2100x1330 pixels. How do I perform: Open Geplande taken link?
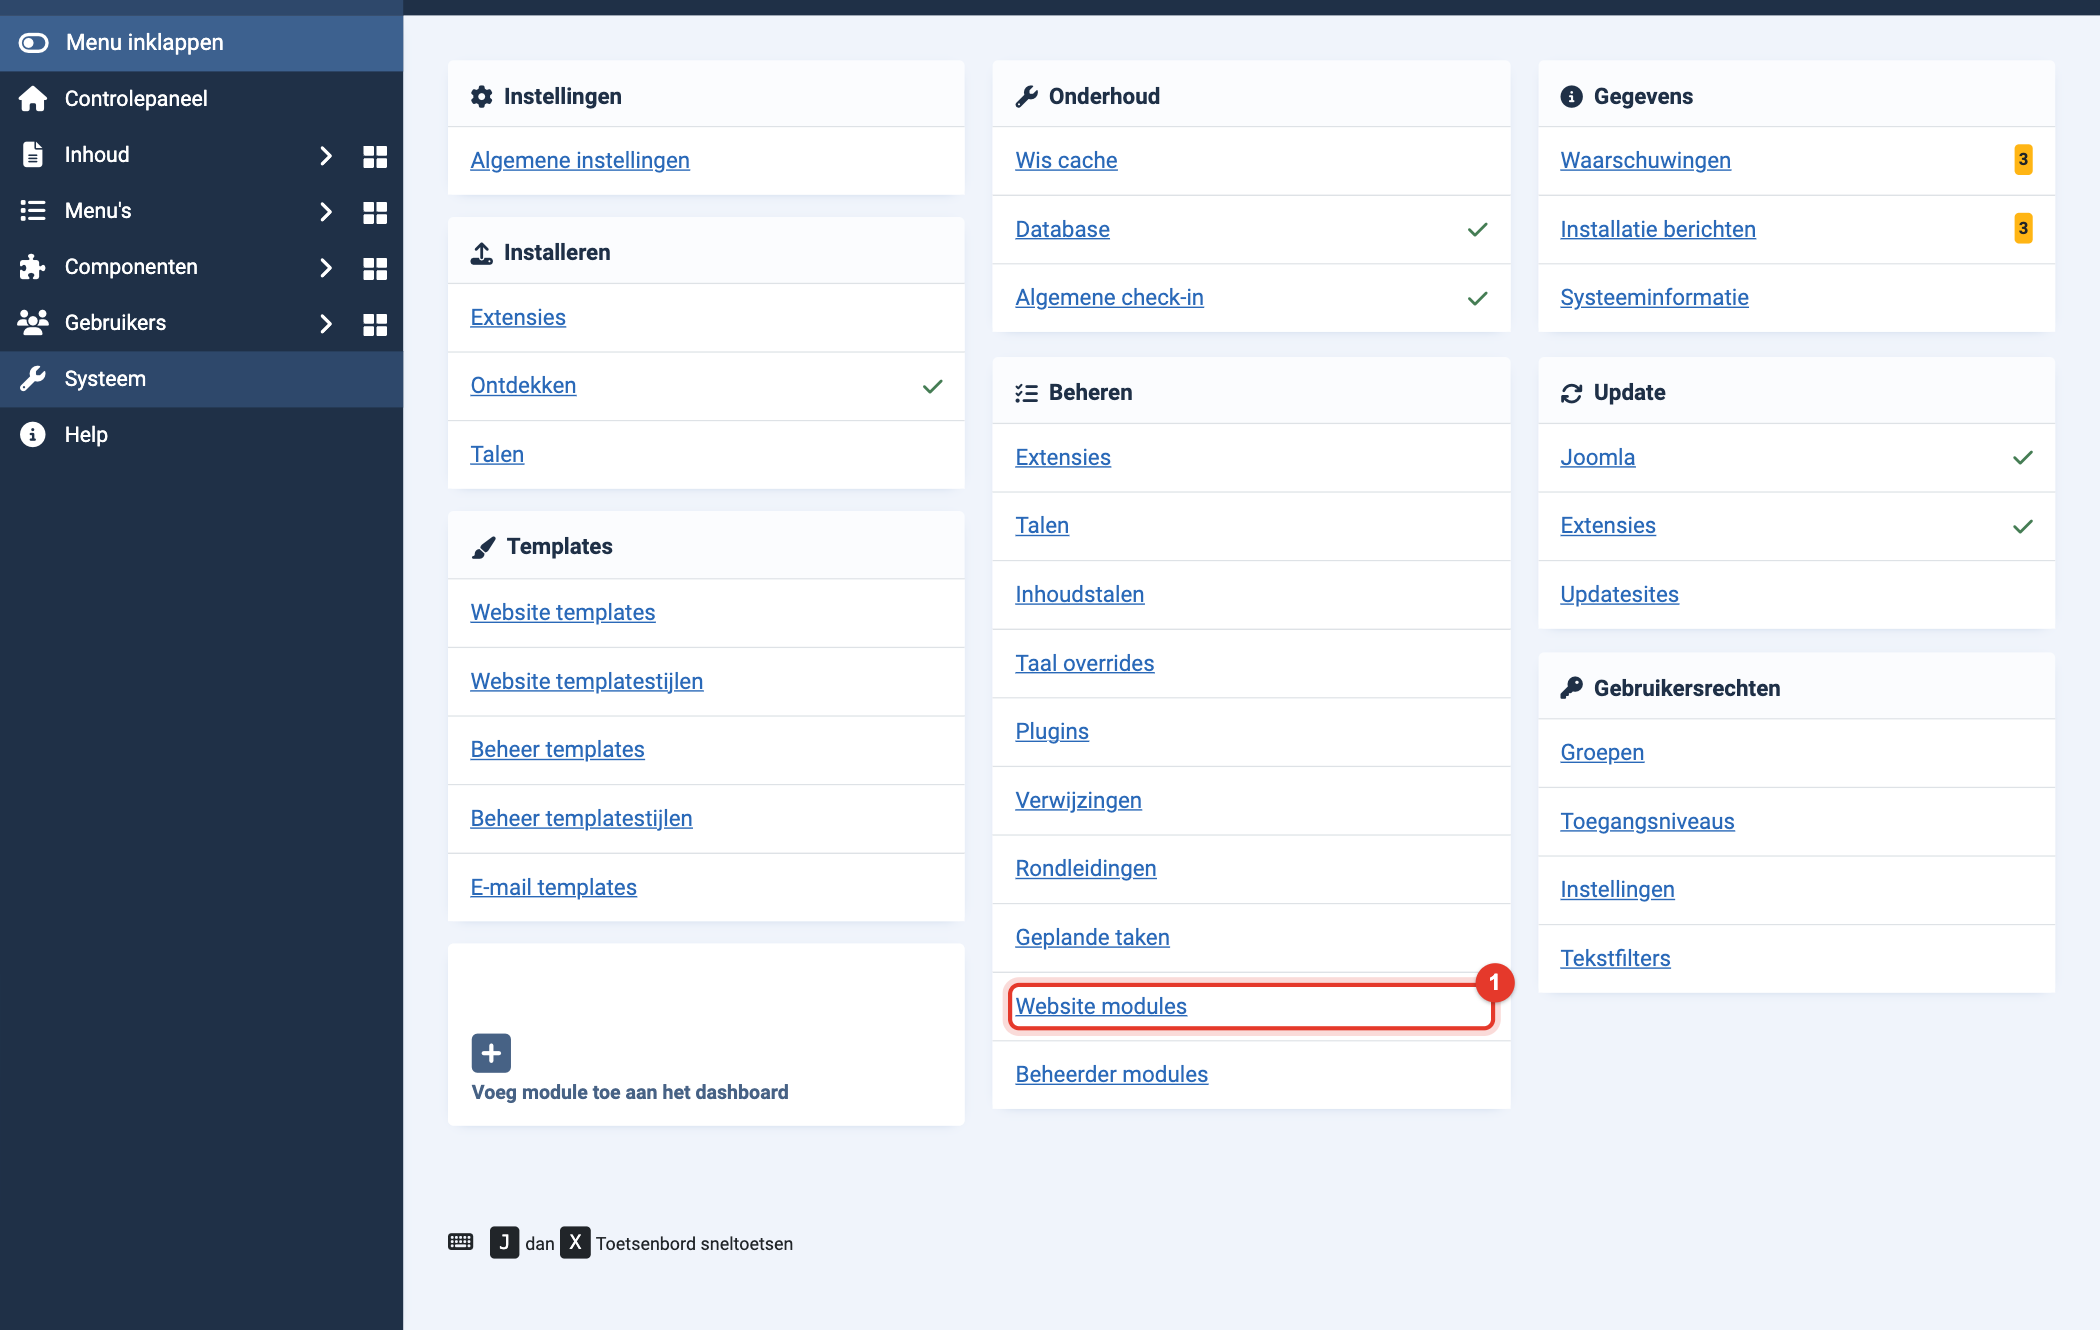(x=1092, y=937)
